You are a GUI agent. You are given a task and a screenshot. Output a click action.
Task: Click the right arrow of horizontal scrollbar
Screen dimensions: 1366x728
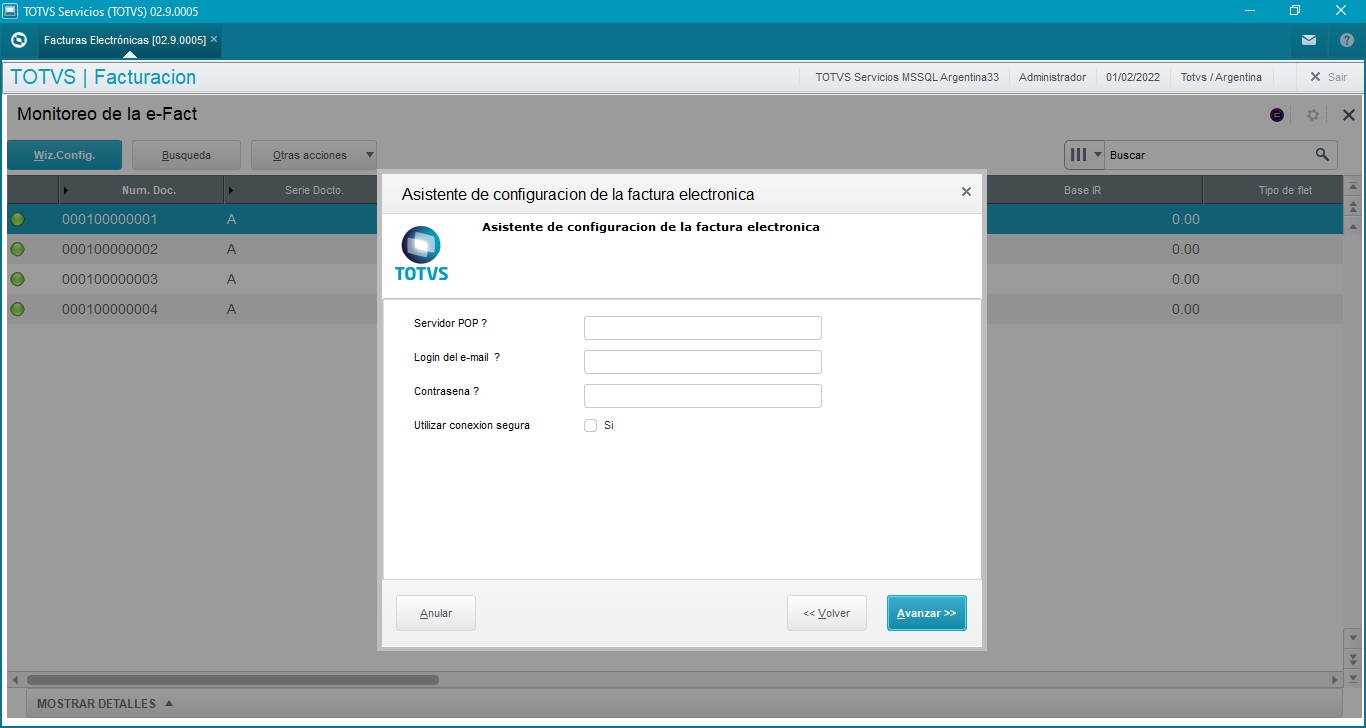coord(1335,680)
